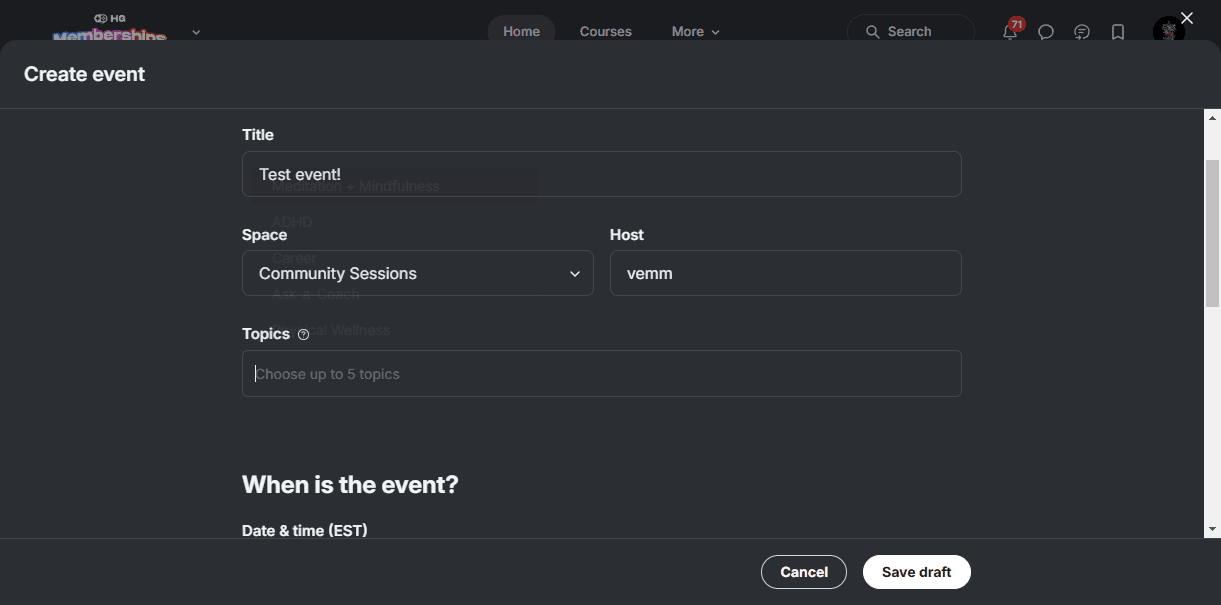
Task: Click the HG Membership community logo
Action: click(110, 29)
